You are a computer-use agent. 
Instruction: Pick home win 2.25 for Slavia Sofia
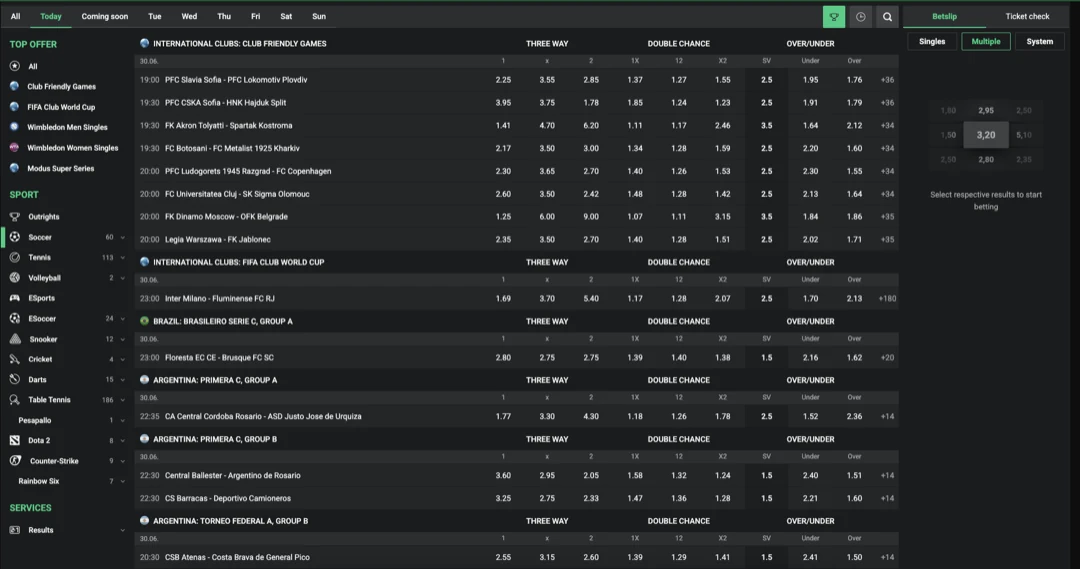503,80
